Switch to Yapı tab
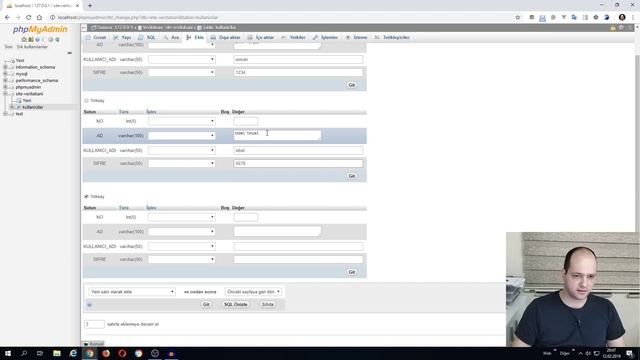Viewport: 640px width, 360px height. (122, 38)
